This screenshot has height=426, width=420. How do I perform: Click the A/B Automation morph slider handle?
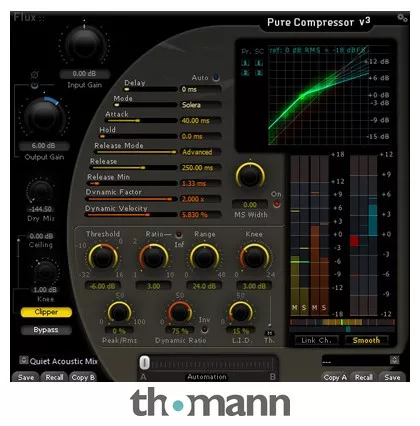(144, 363)
